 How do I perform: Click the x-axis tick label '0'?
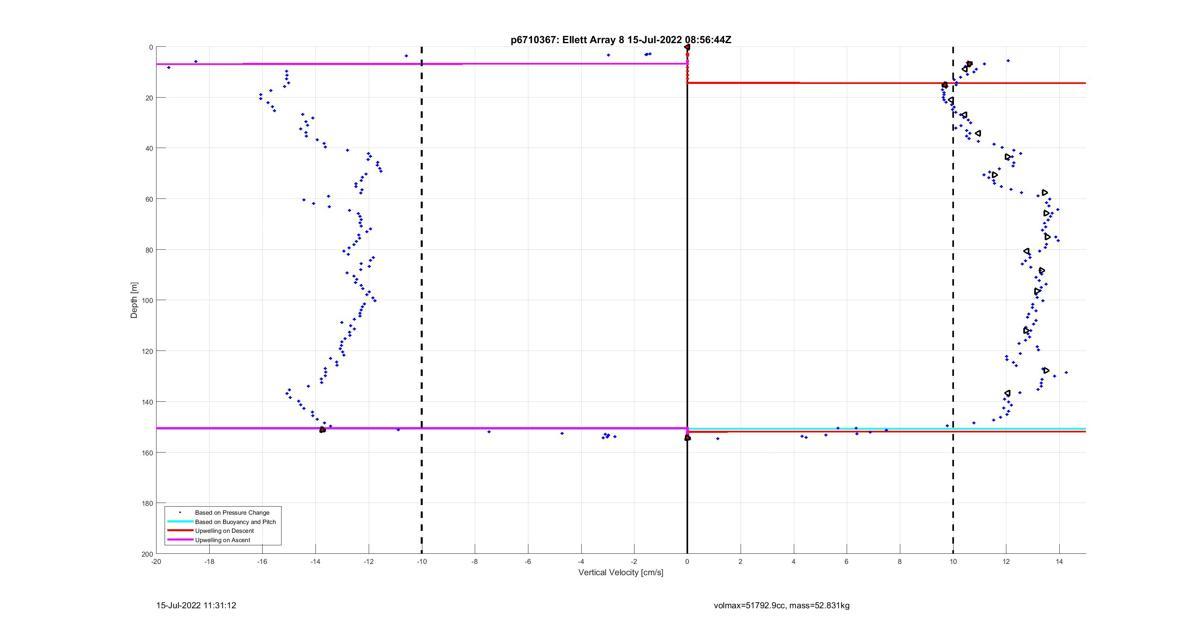[x=687, y=561]
